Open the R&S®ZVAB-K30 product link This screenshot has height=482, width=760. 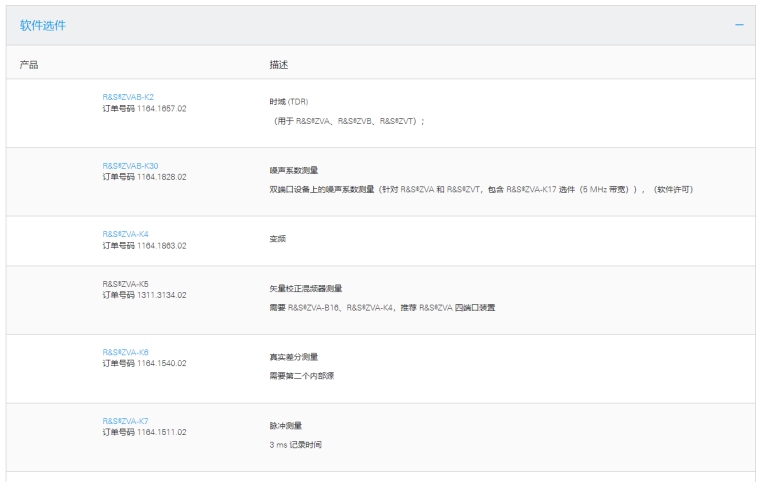tap(130, 166)
